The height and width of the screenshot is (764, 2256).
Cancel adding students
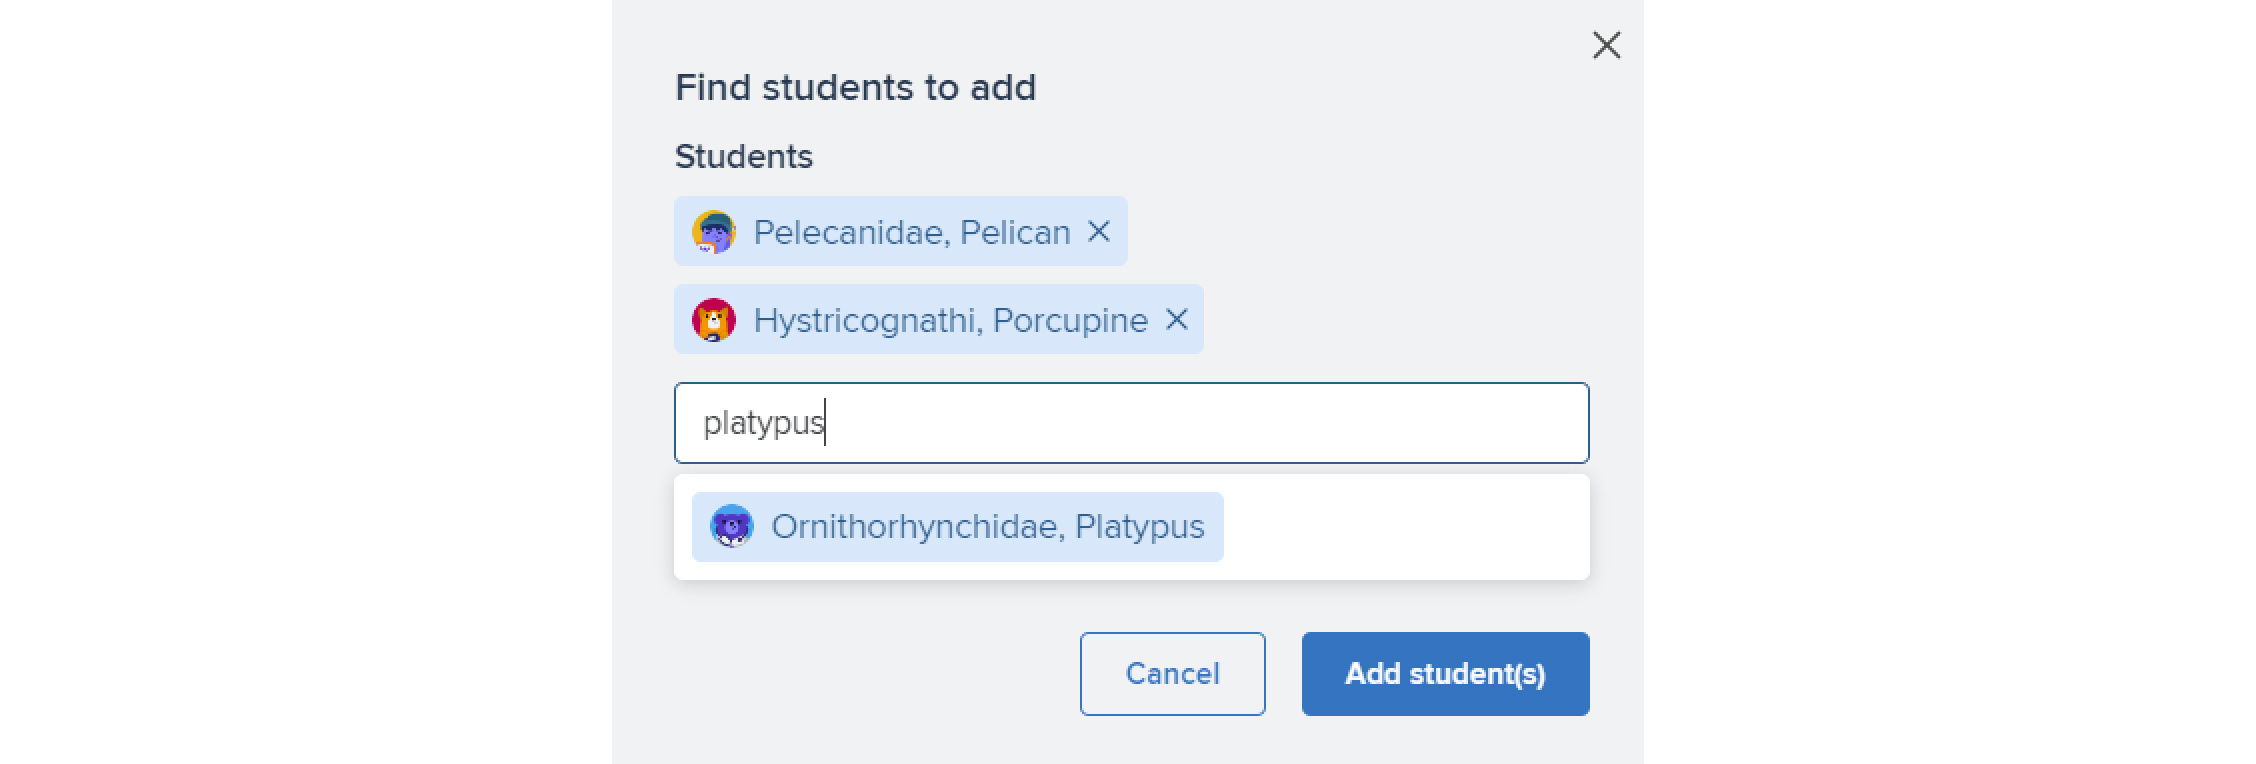tap(1172, 674)
